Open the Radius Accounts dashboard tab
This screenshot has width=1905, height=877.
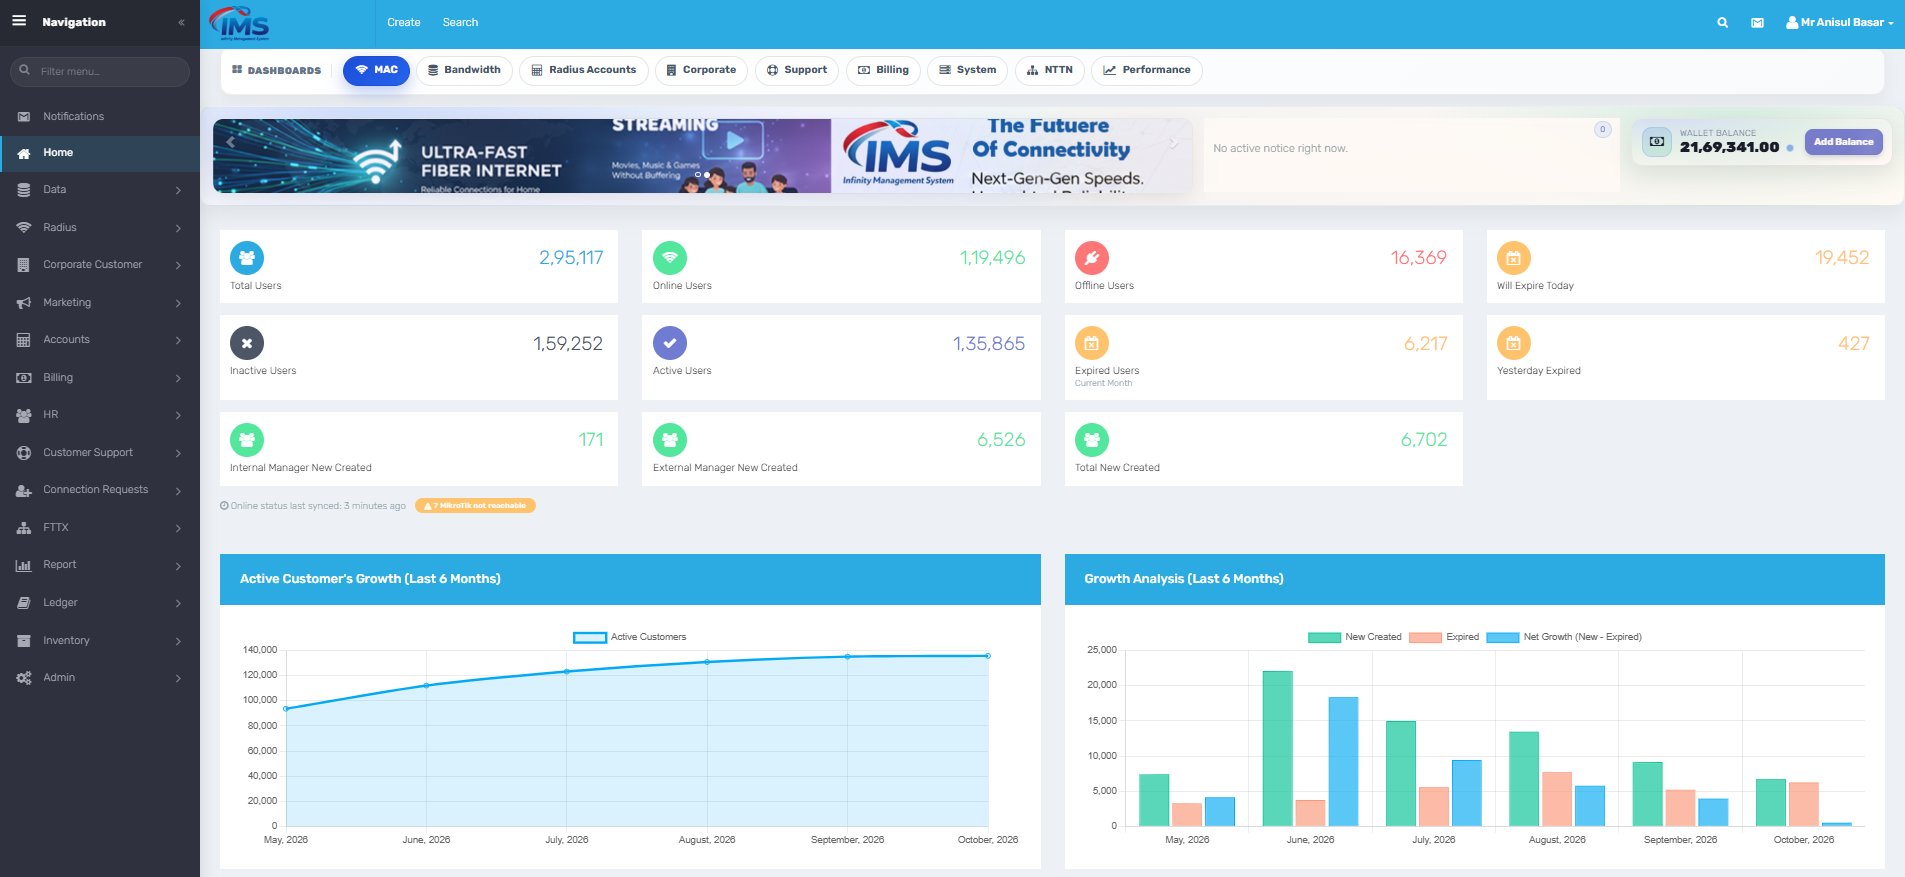pos(584,70)
